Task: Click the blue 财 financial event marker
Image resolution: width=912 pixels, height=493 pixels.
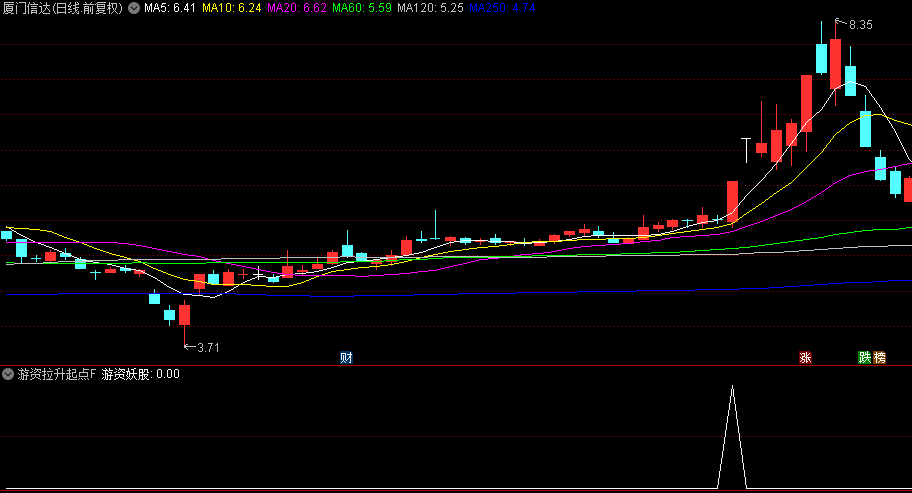Action: coord(346,358)
